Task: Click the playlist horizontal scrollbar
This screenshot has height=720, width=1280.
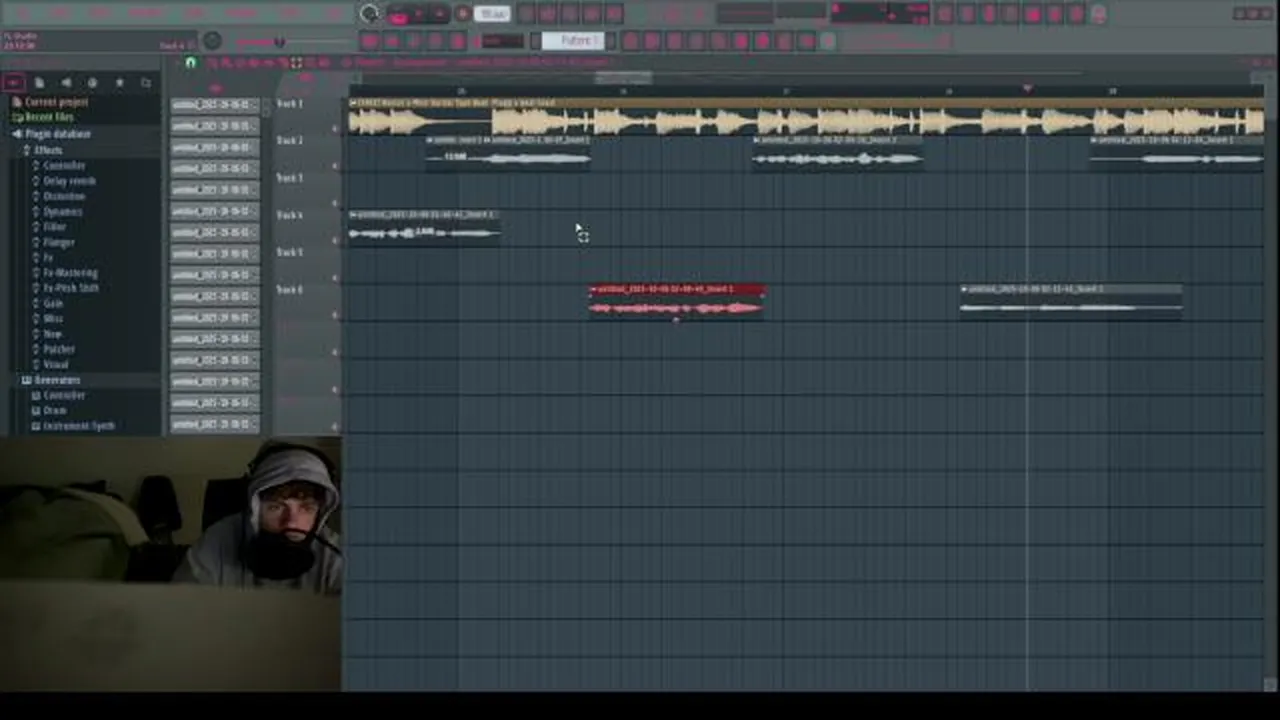Action: (623, 77)
